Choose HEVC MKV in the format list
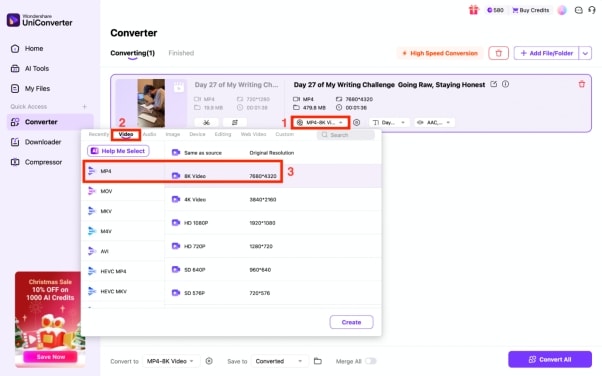The height and width of the screenshot is (376, 602). coord(123,291)
